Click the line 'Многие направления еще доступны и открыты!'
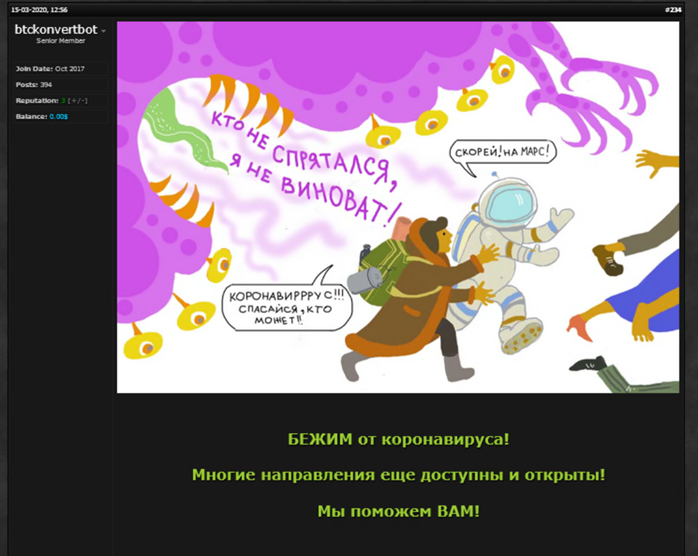 [x=398, y=475]
